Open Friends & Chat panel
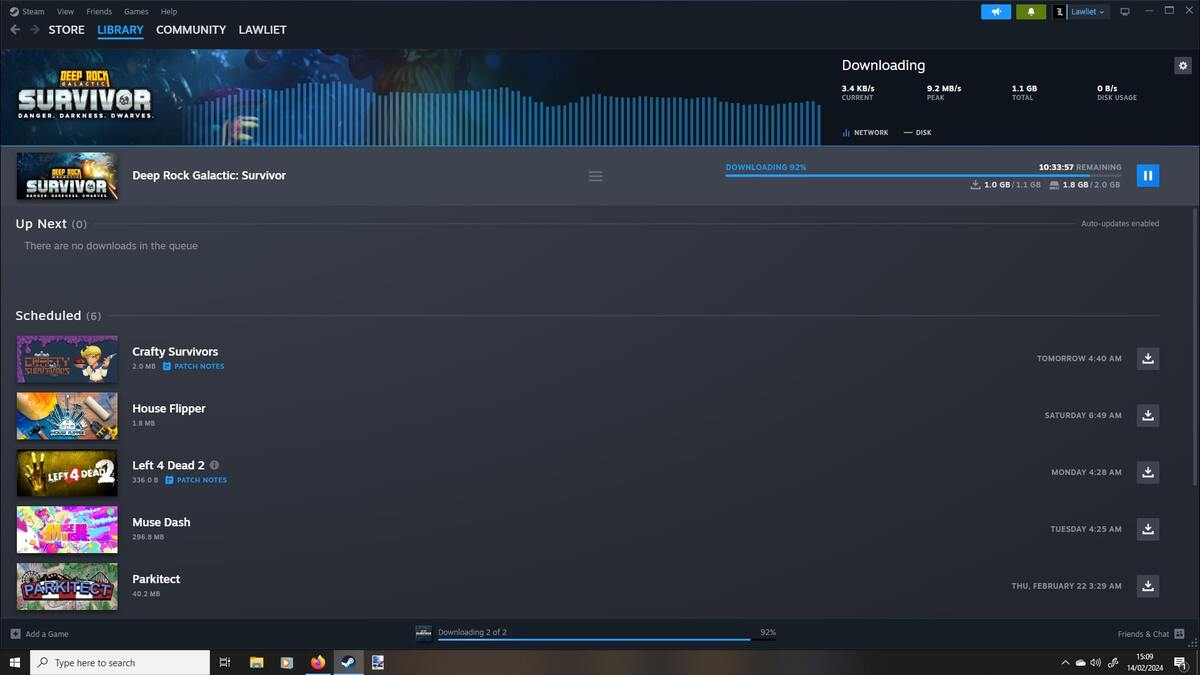 (x=1150, y=634)
